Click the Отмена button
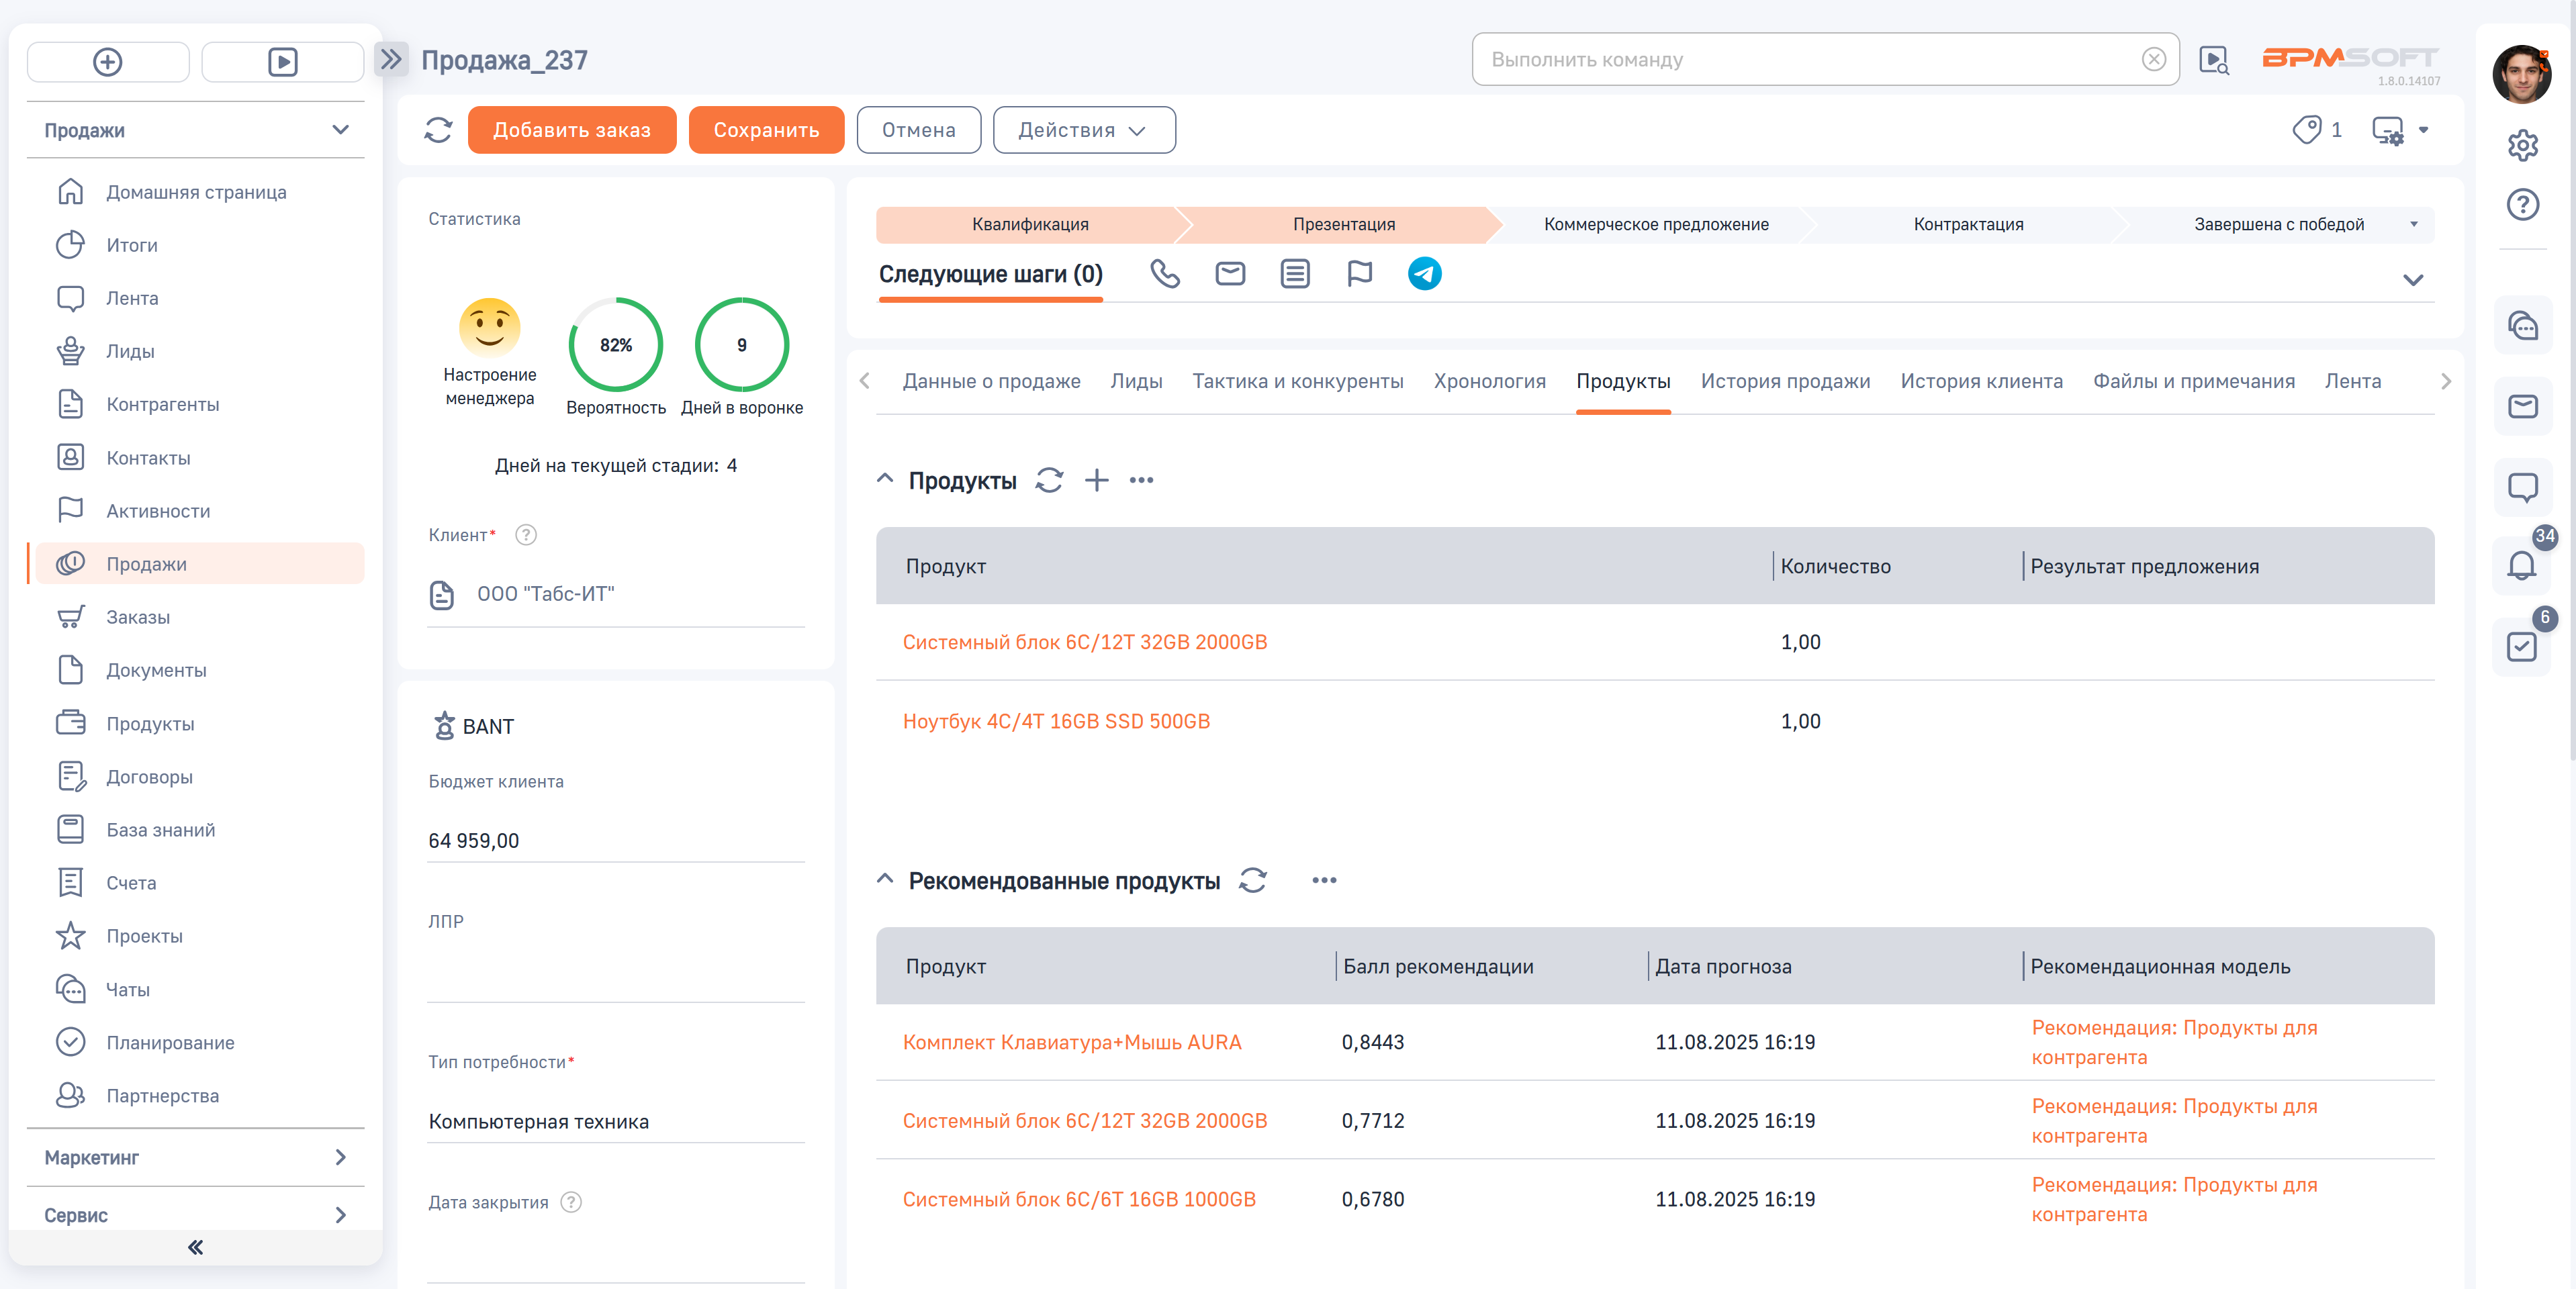Image resolution: width=2576 pixels, height=1289 pixels. tap(918, 130)
